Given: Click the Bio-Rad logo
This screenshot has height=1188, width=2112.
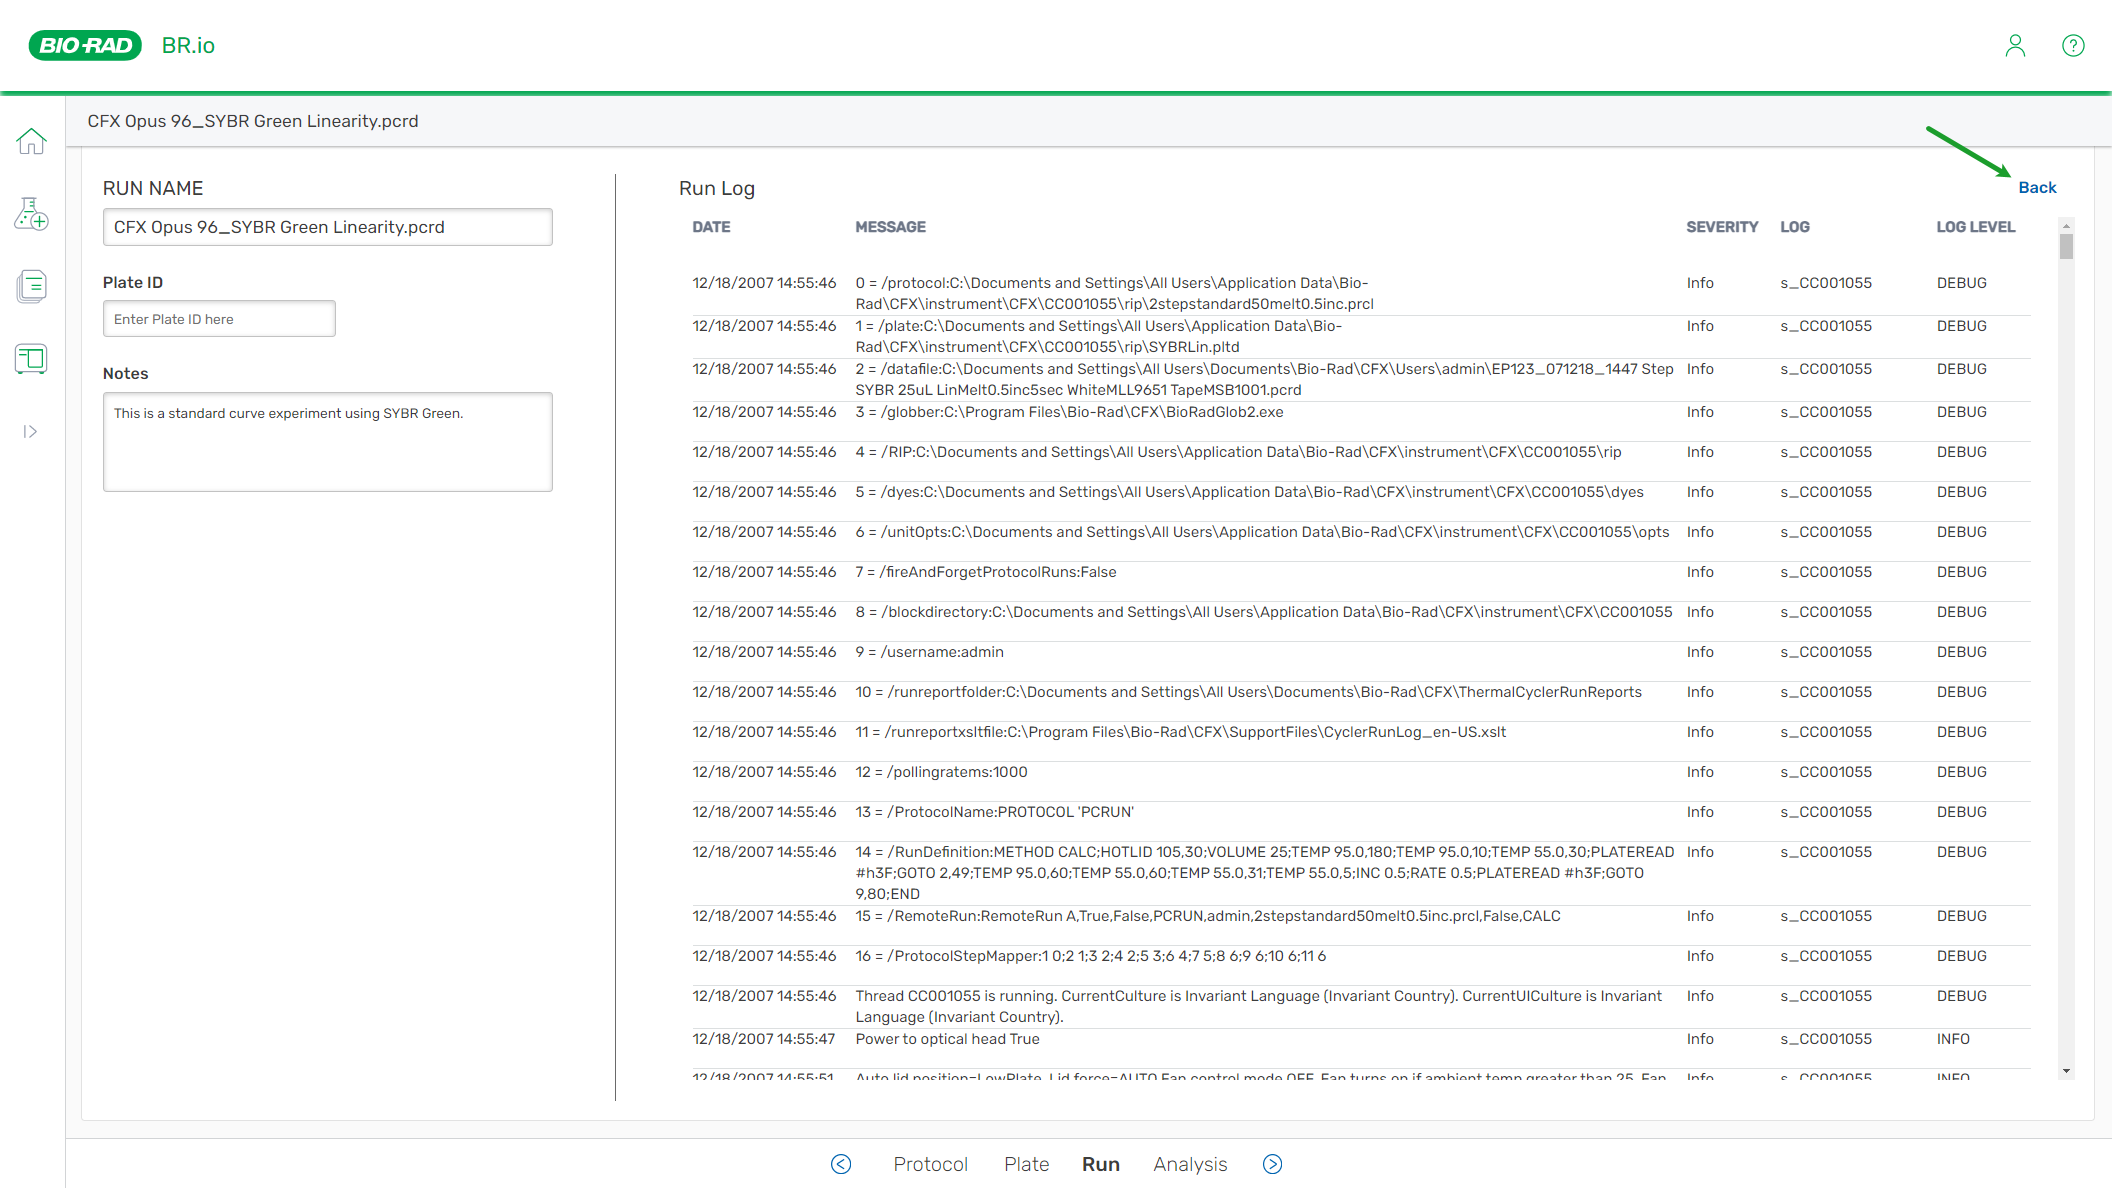Looking at the screenshot, I should pos(85,46).
